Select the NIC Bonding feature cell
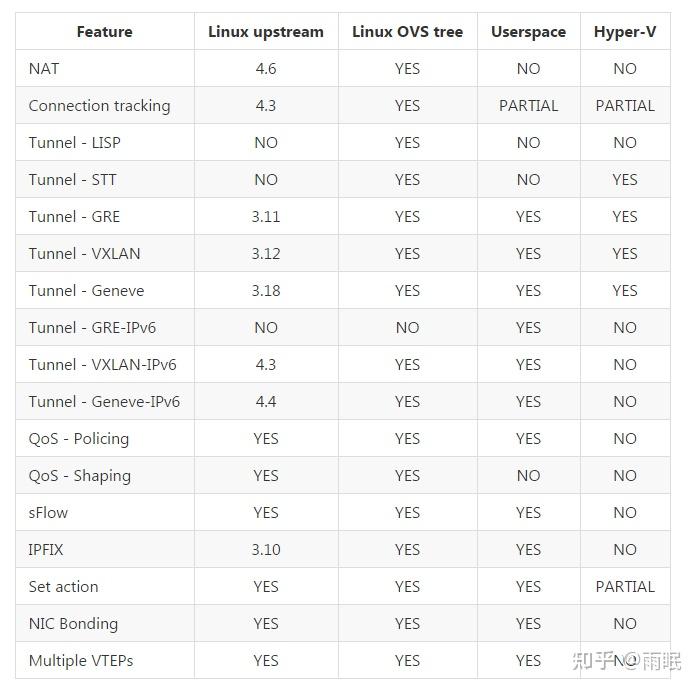 pyautogui.click(x=73, y=624)
